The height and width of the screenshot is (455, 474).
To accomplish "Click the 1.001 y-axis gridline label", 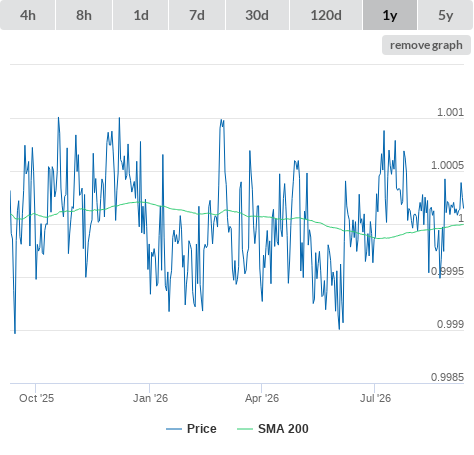I will [450, 112].
